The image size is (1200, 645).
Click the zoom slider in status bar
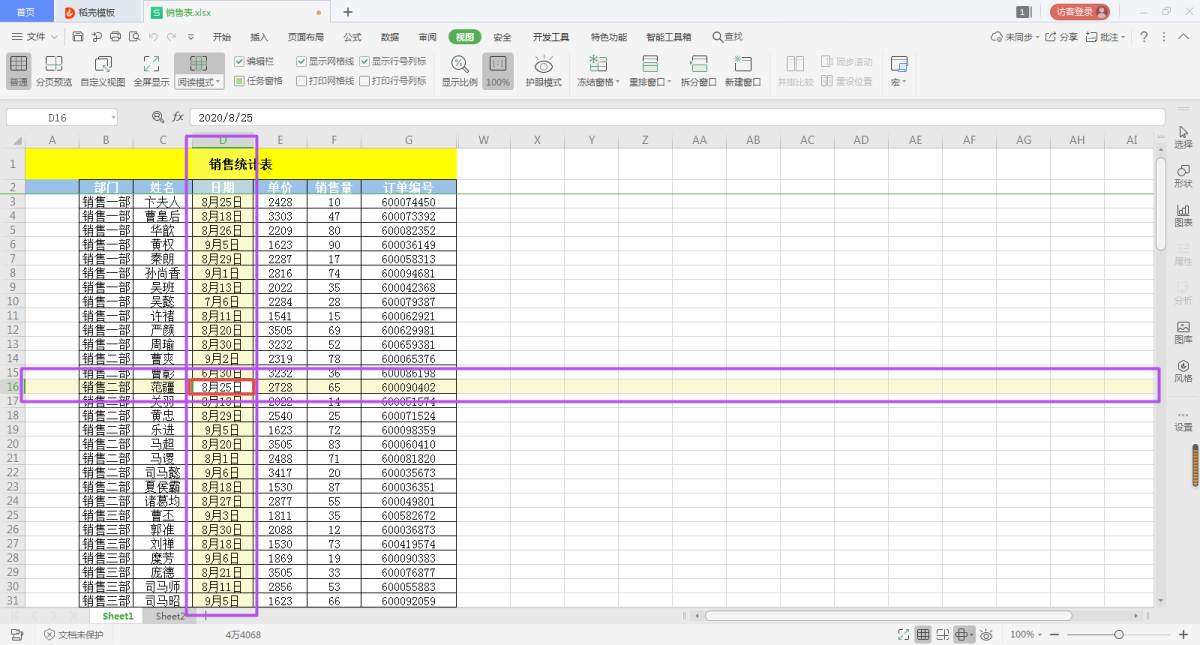tap(1118, 635)
